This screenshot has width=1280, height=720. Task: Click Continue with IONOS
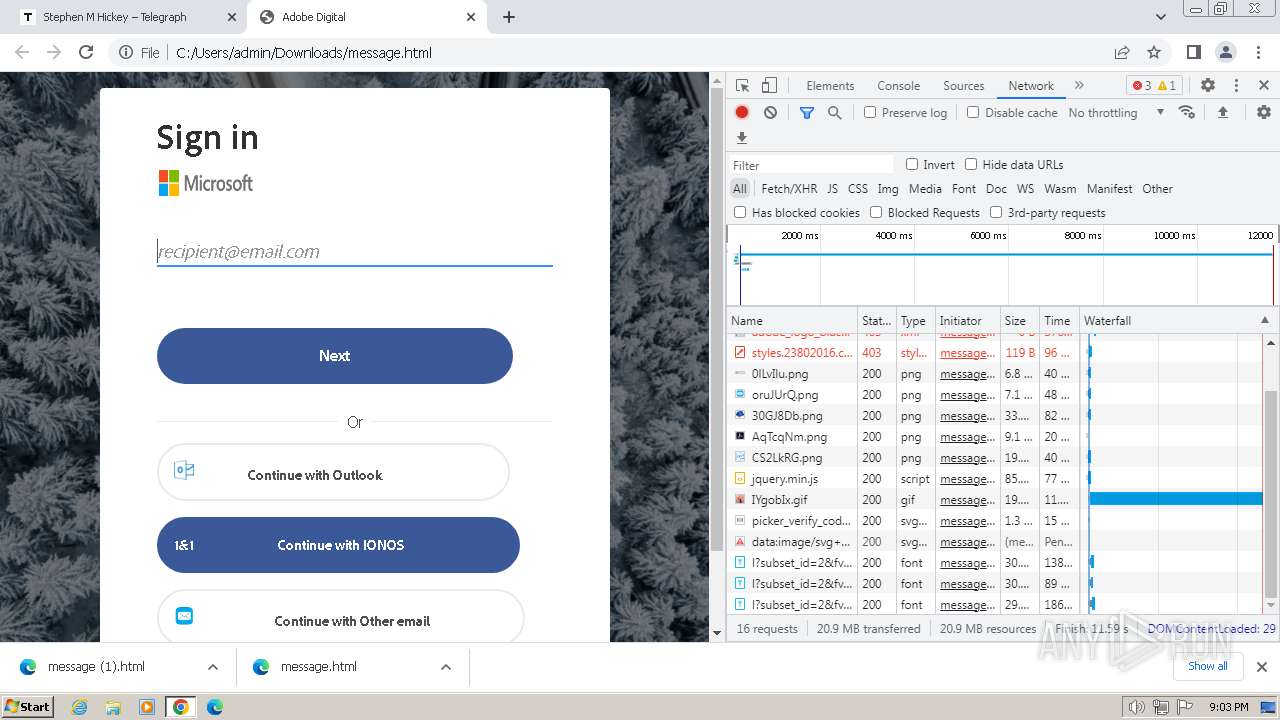[338, 545]
